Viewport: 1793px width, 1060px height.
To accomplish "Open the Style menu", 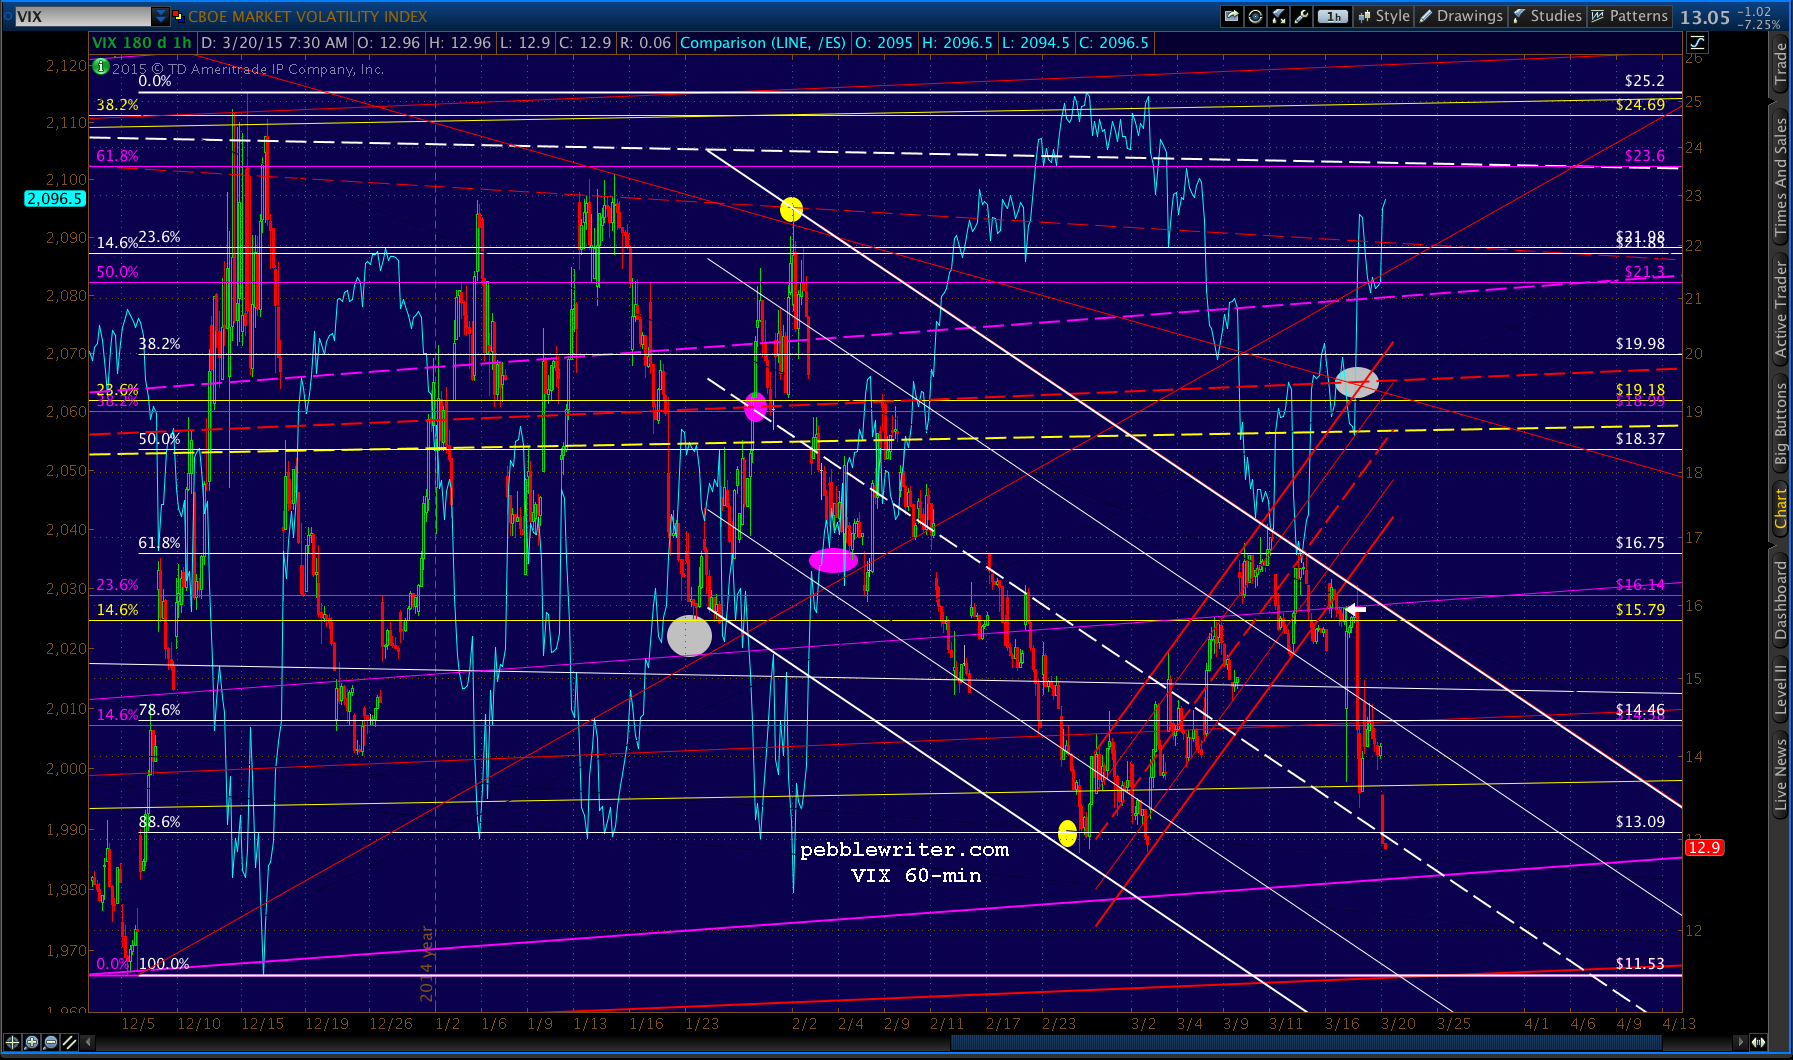I will [1383, 16].
